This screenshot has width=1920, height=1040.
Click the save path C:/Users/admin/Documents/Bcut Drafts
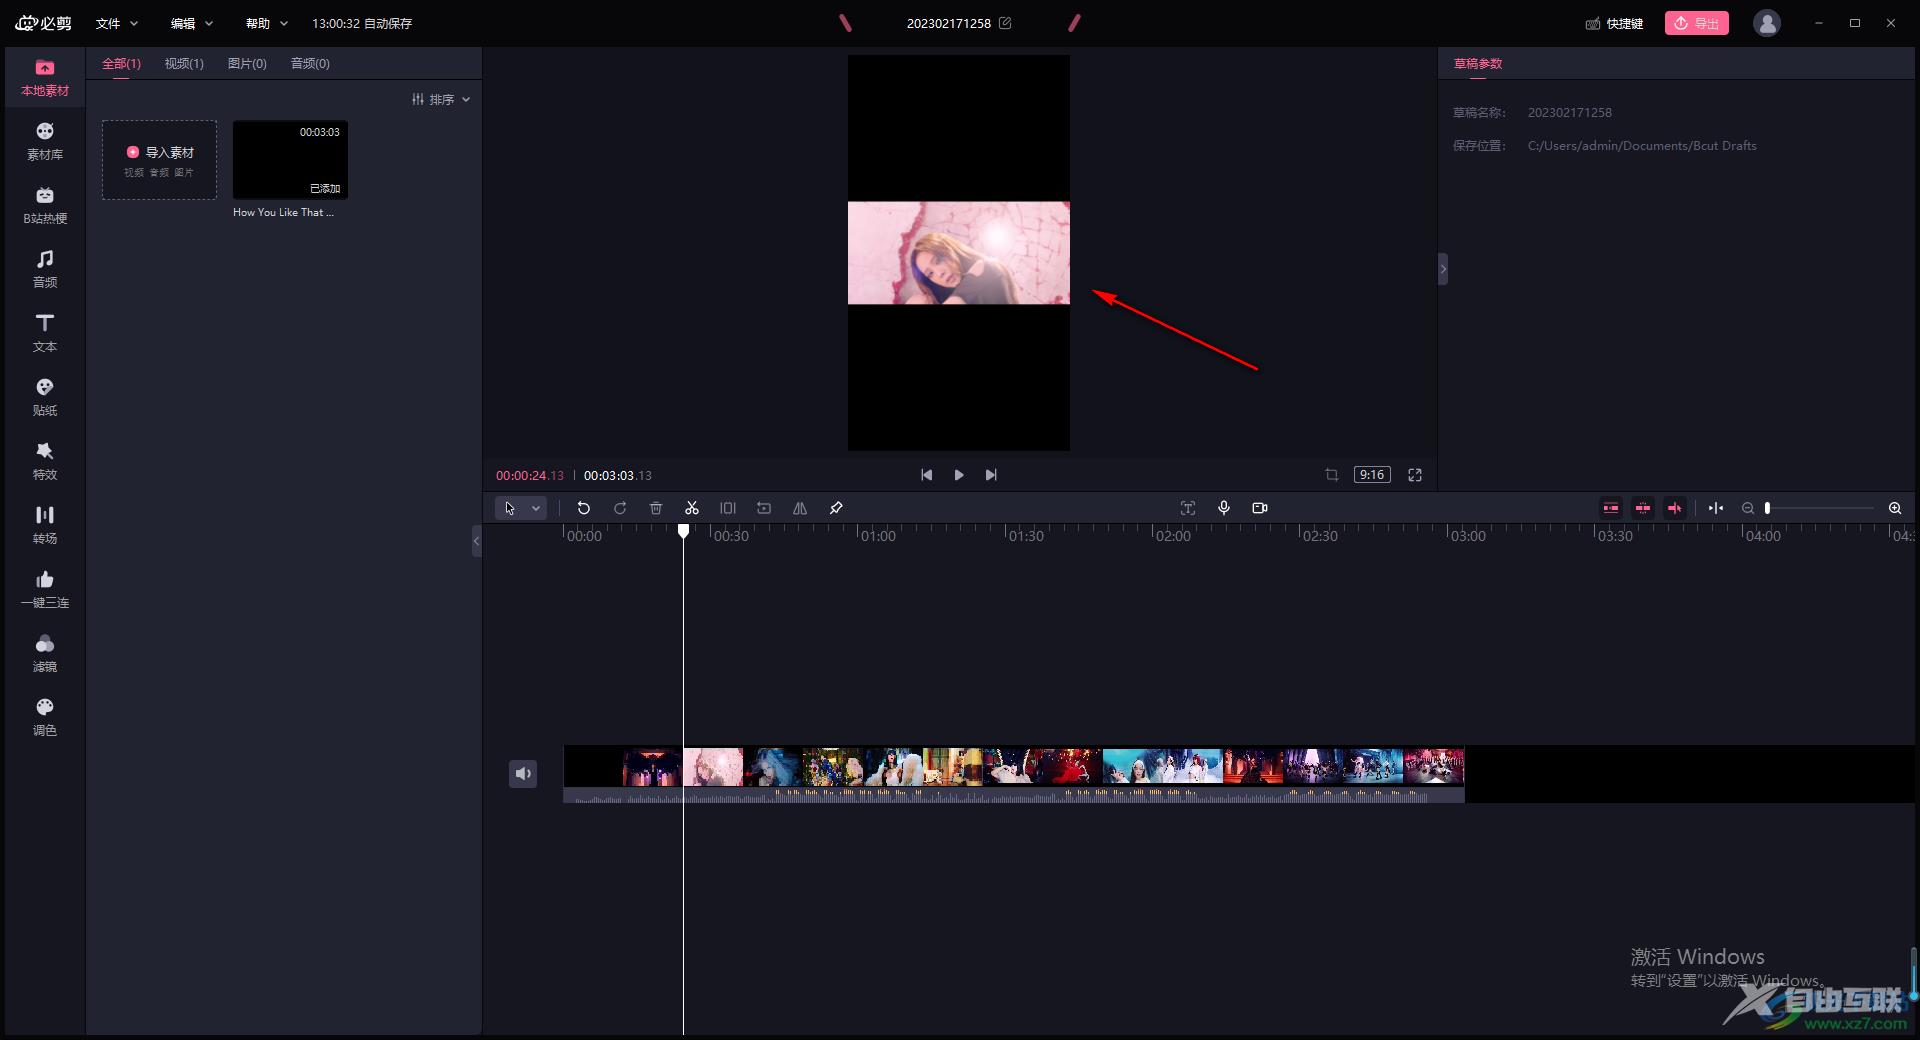1641,146
